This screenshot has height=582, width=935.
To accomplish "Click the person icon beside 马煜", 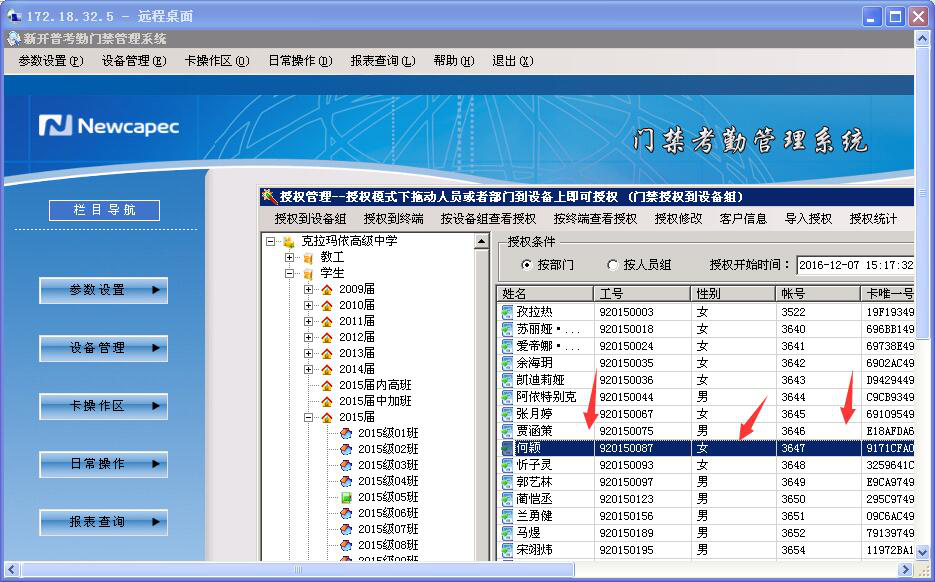I will (507, 533).
